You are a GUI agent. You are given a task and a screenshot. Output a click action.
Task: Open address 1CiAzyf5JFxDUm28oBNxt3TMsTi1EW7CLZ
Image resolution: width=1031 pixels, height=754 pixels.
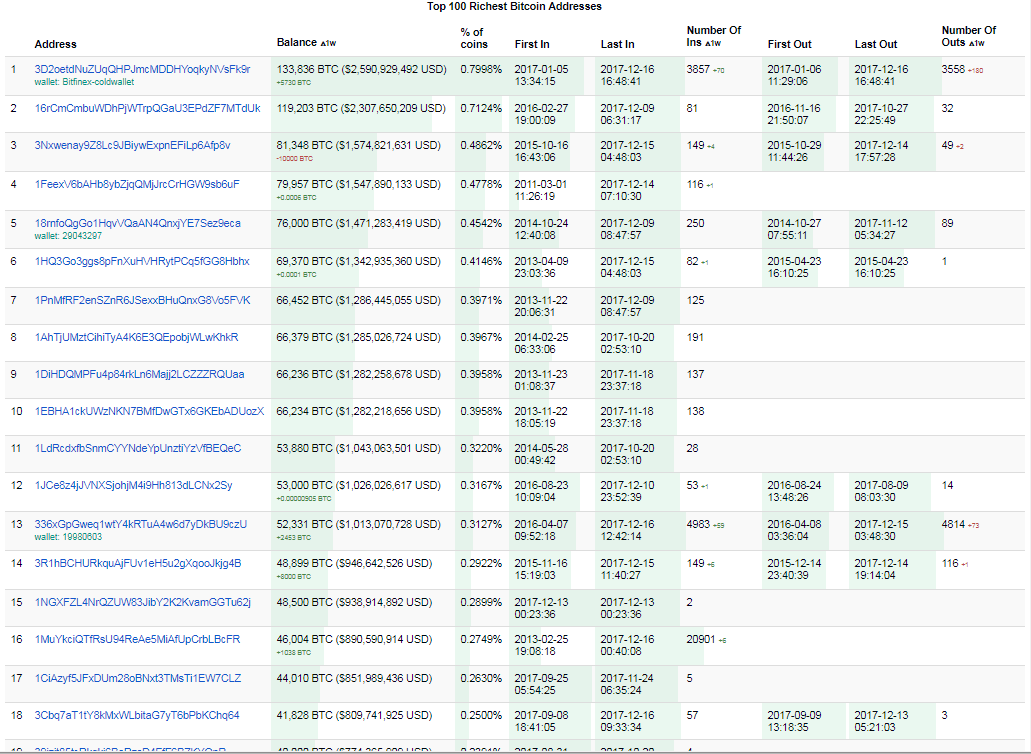[x=137, y=678]
